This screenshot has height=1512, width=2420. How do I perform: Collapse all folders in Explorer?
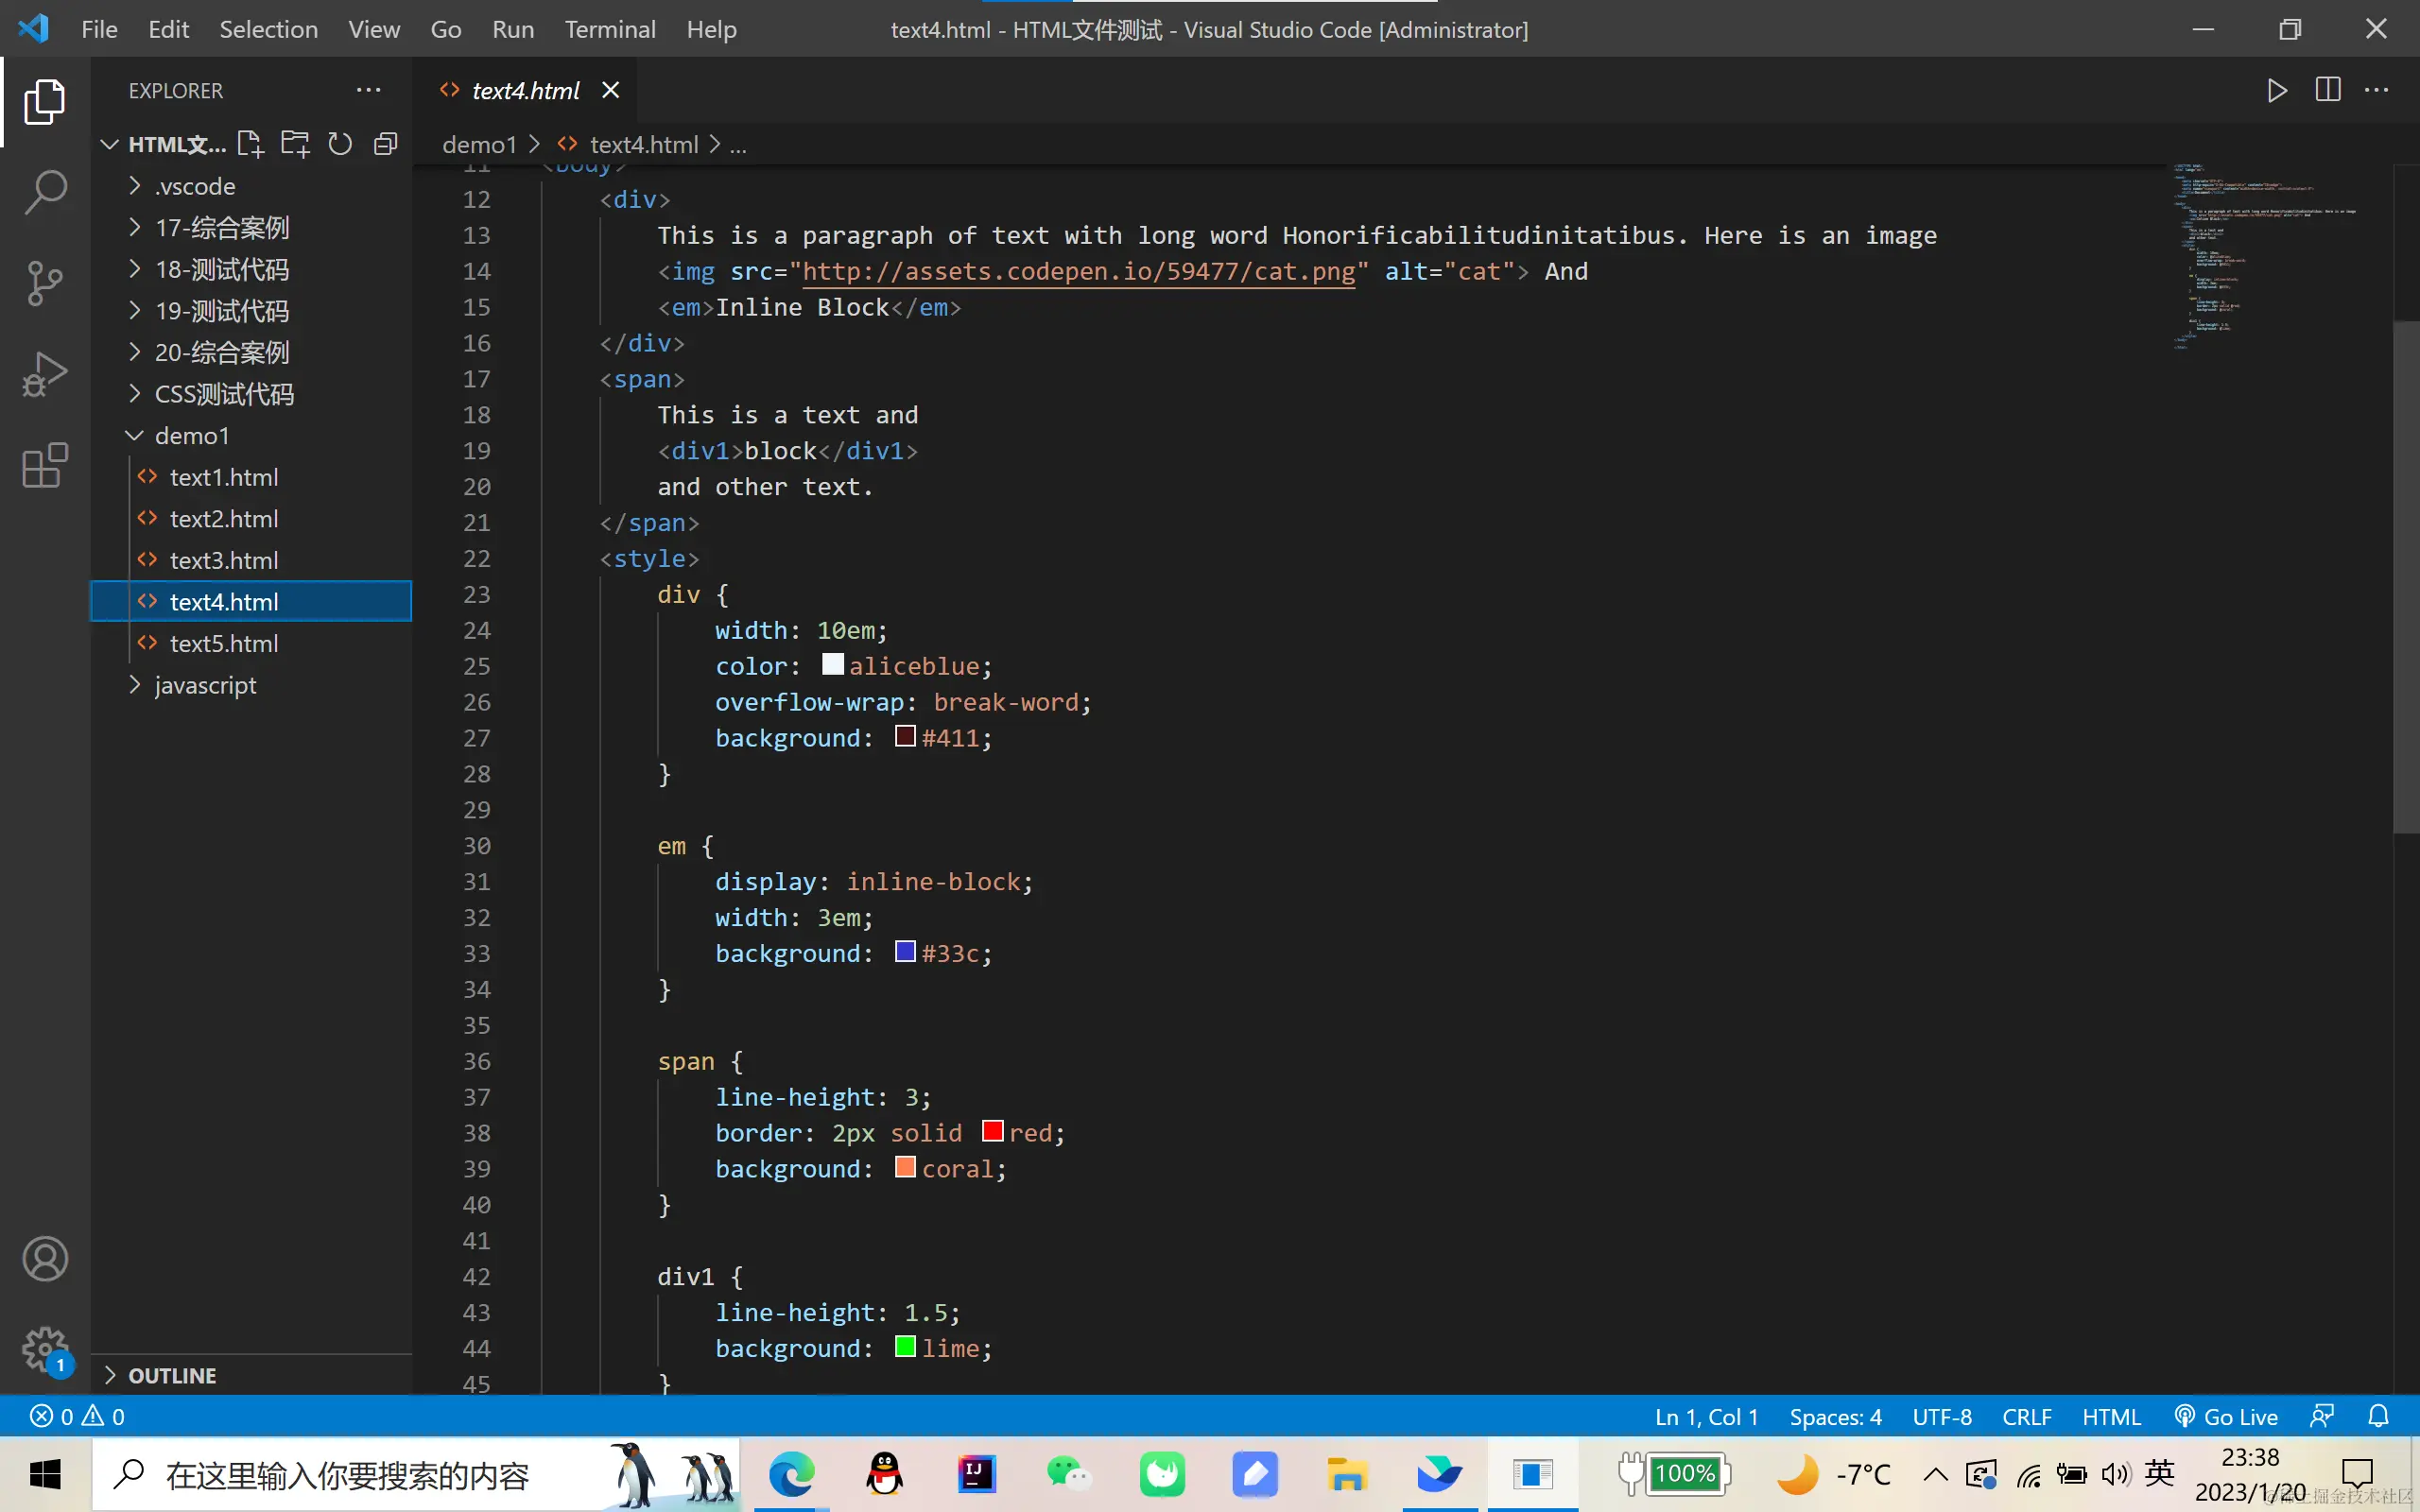(385, 144)
